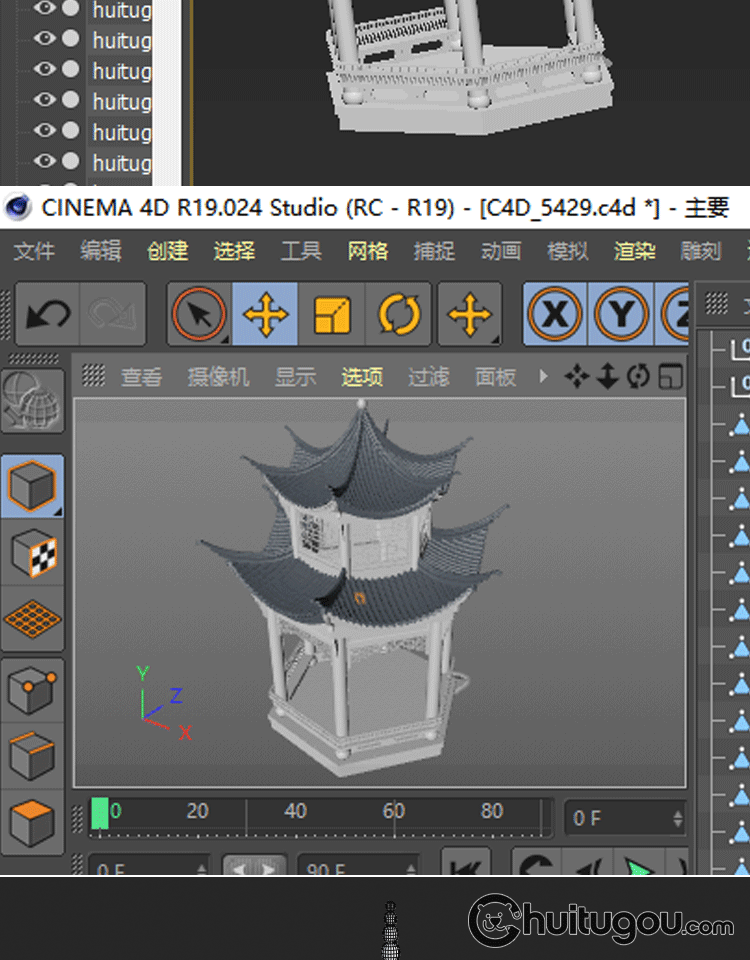This screenshot has height=960, width=750.
Task: Toggle X axis lock
Action: [x=555, y=315]
